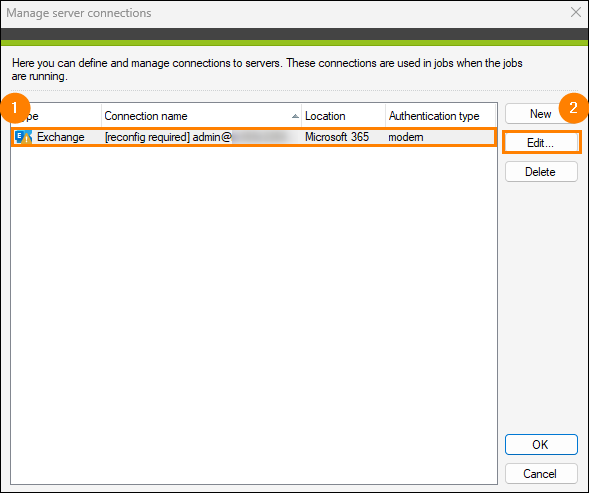
Task: Sort by the Location column header
Action: (343, 116)
